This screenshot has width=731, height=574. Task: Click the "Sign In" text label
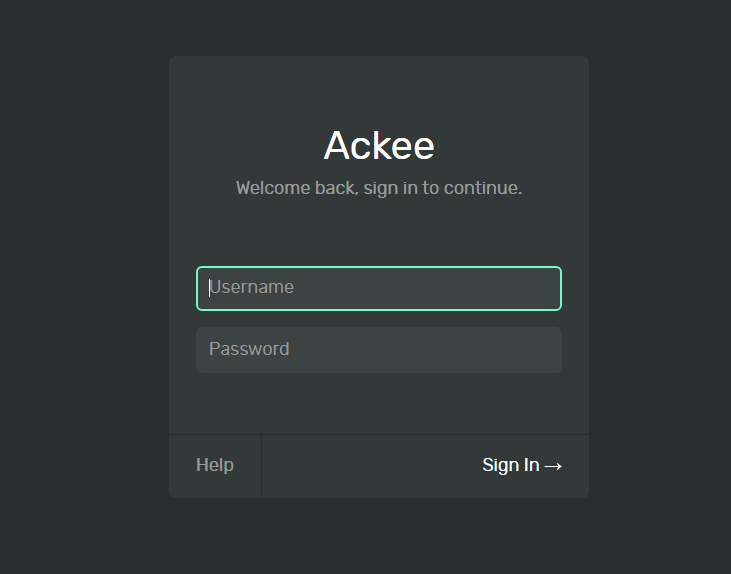tap(510, 465)
